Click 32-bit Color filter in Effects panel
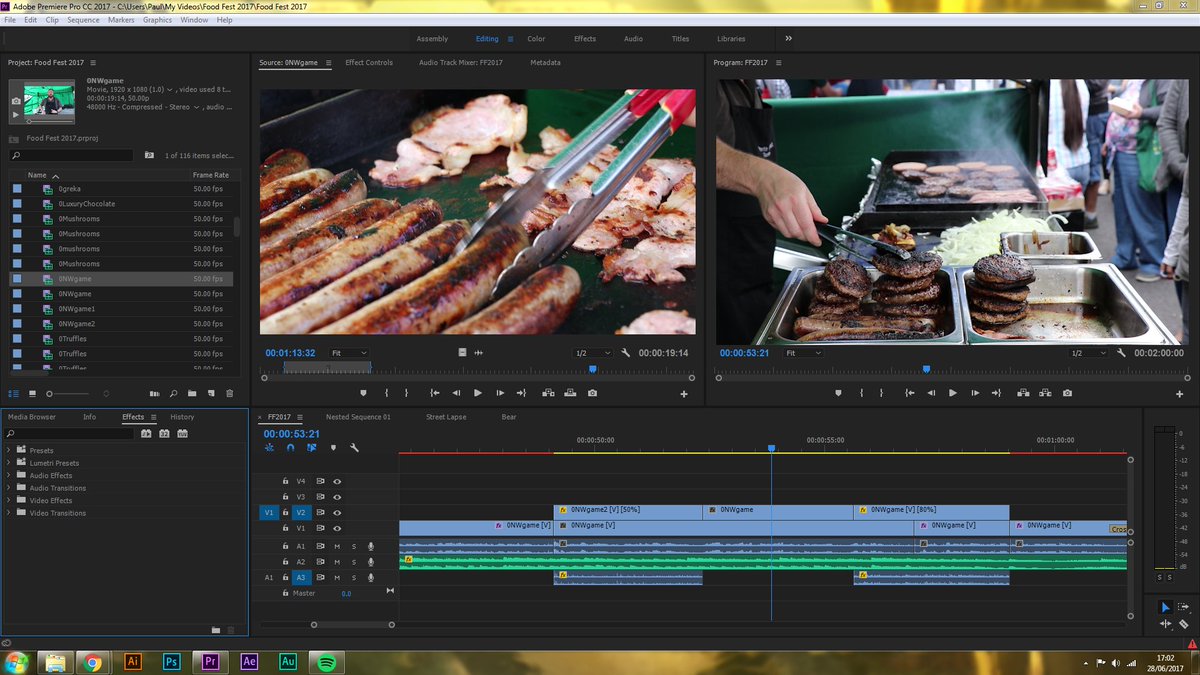This screenshot has height=675, width=1200. click(164, 434)
